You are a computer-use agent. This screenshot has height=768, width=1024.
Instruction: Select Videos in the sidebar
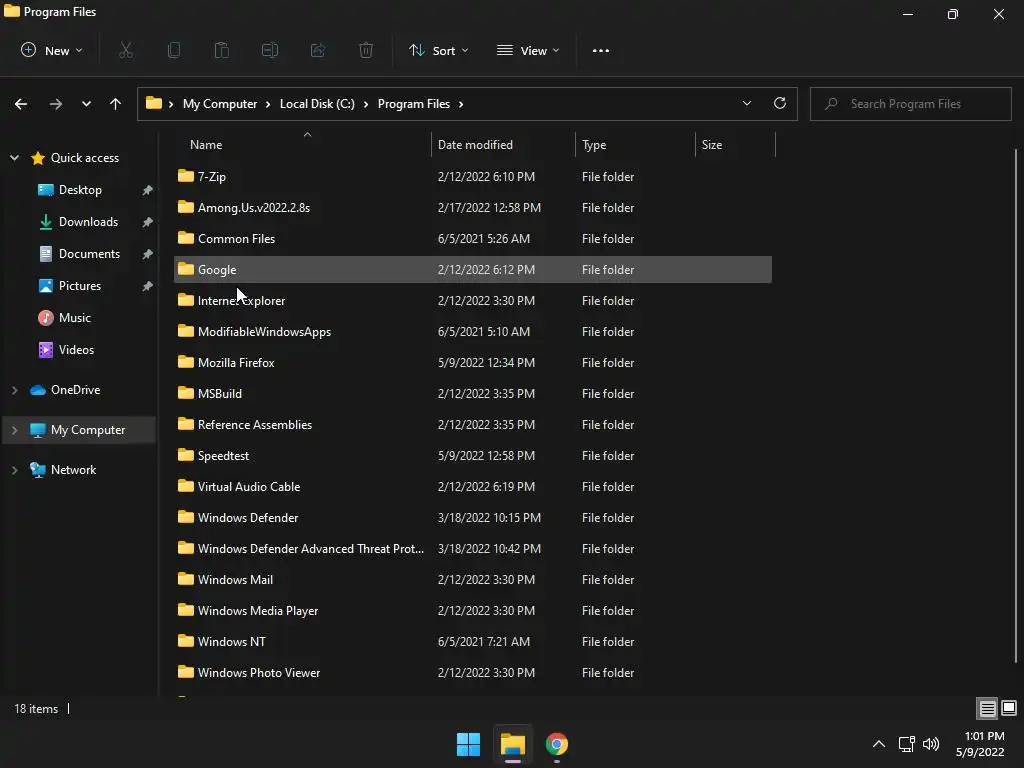point(76,350)
